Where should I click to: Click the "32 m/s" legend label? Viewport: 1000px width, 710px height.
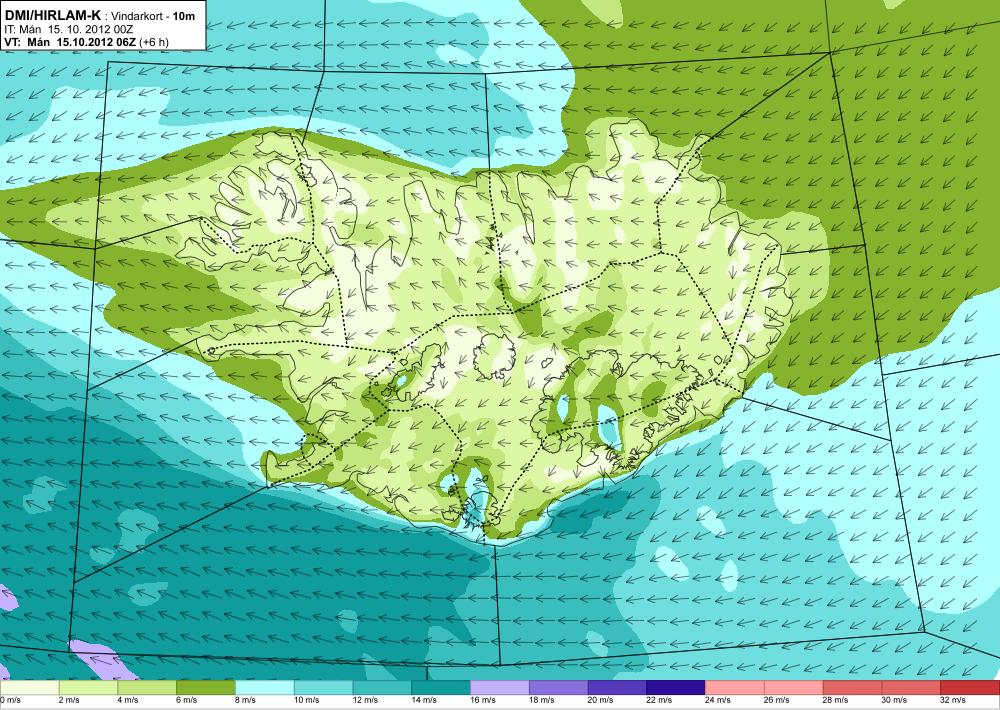coord(953,700)
